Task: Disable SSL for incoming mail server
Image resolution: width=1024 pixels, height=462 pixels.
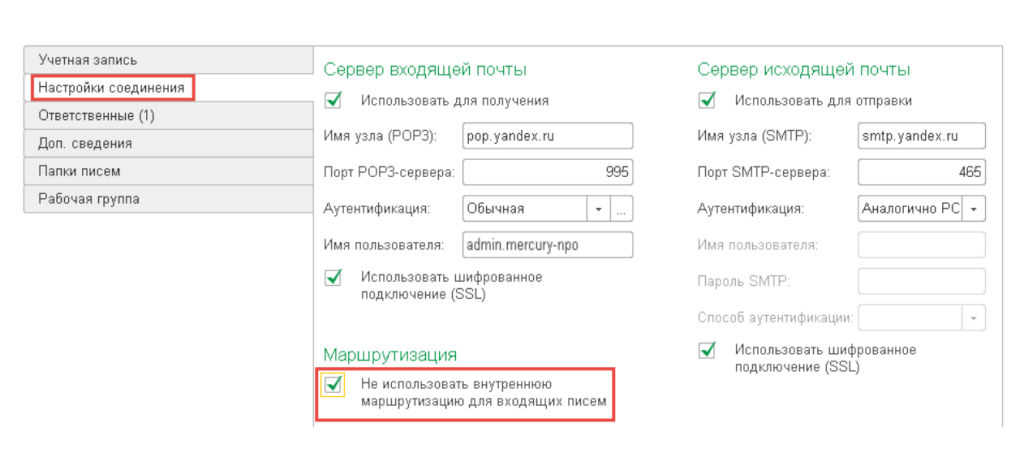Action: (334, 277)
